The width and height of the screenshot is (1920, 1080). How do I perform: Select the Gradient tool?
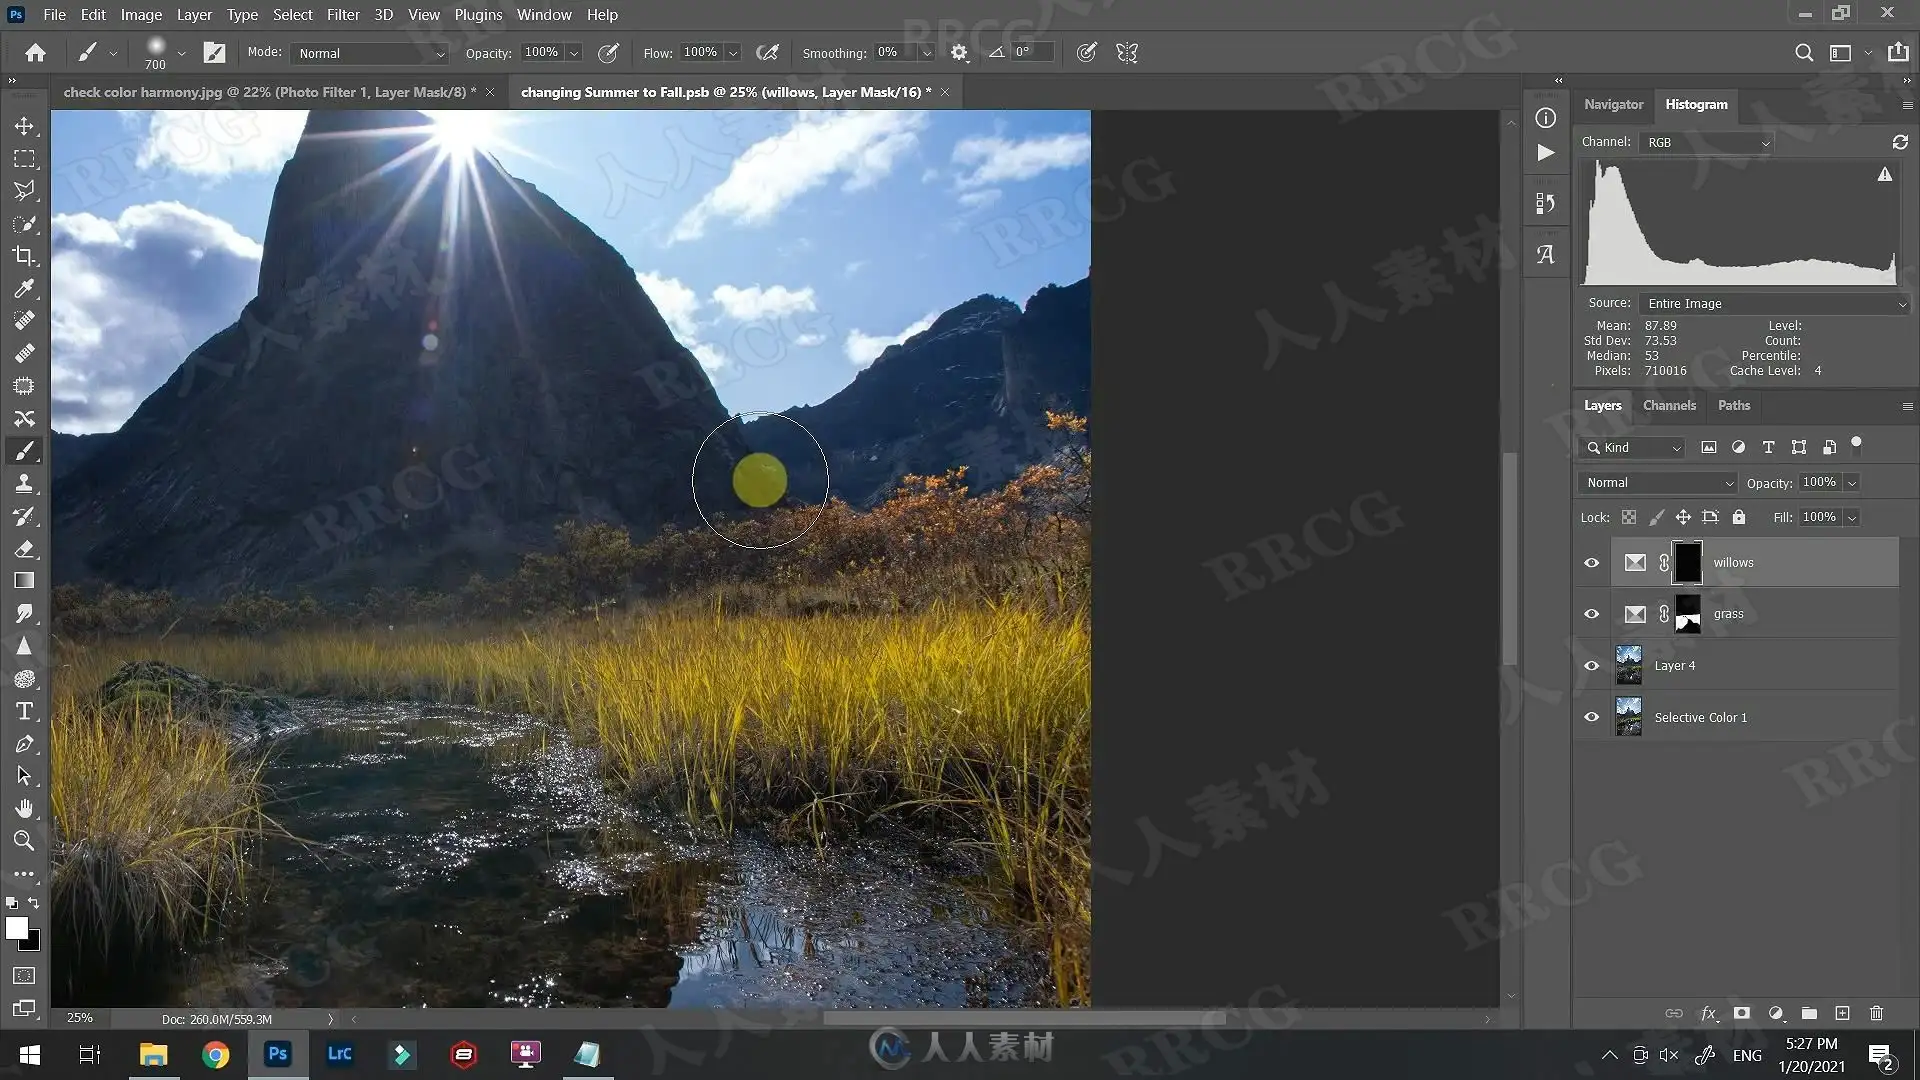click(24, 581)
